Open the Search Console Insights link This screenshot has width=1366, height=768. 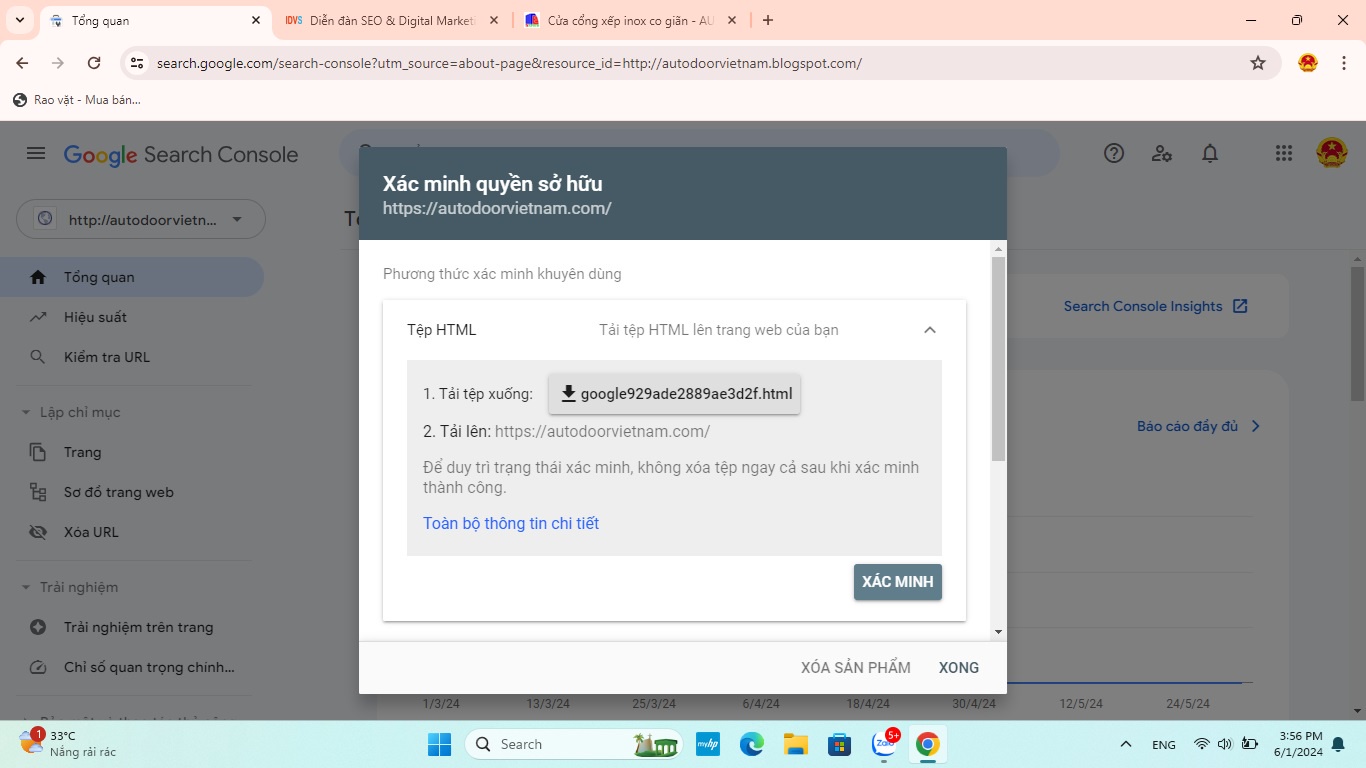coord(1156,306)
